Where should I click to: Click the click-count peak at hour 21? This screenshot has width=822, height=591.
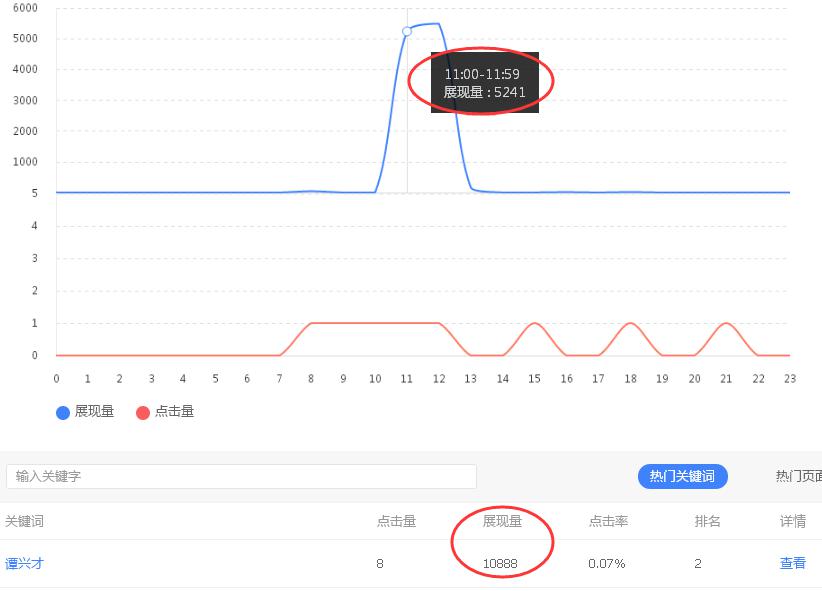726,323
